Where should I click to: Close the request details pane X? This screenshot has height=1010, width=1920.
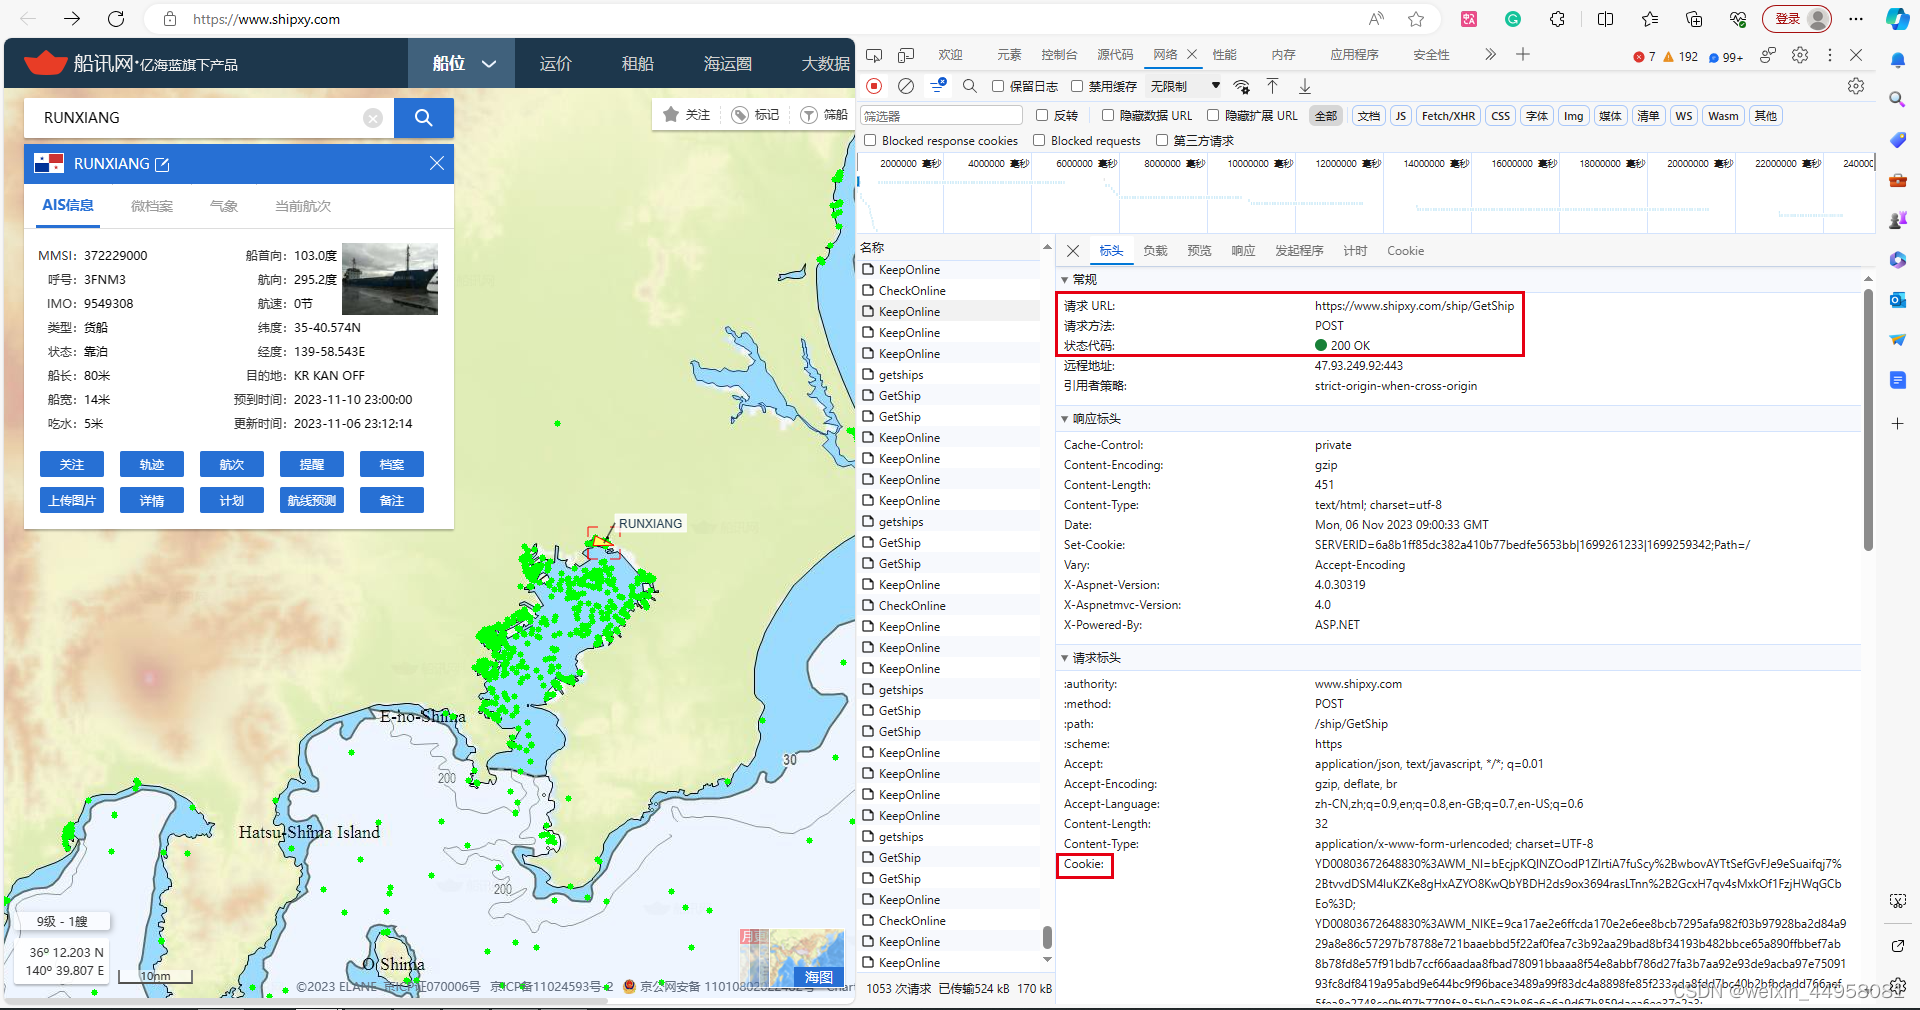click(1073, 251)
